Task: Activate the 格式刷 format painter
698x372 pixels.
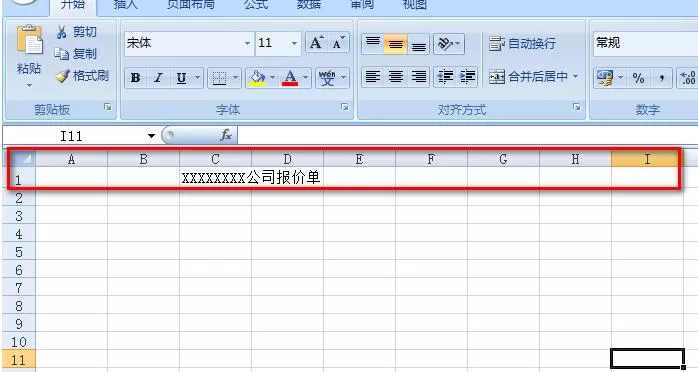Action: [82, 76]
